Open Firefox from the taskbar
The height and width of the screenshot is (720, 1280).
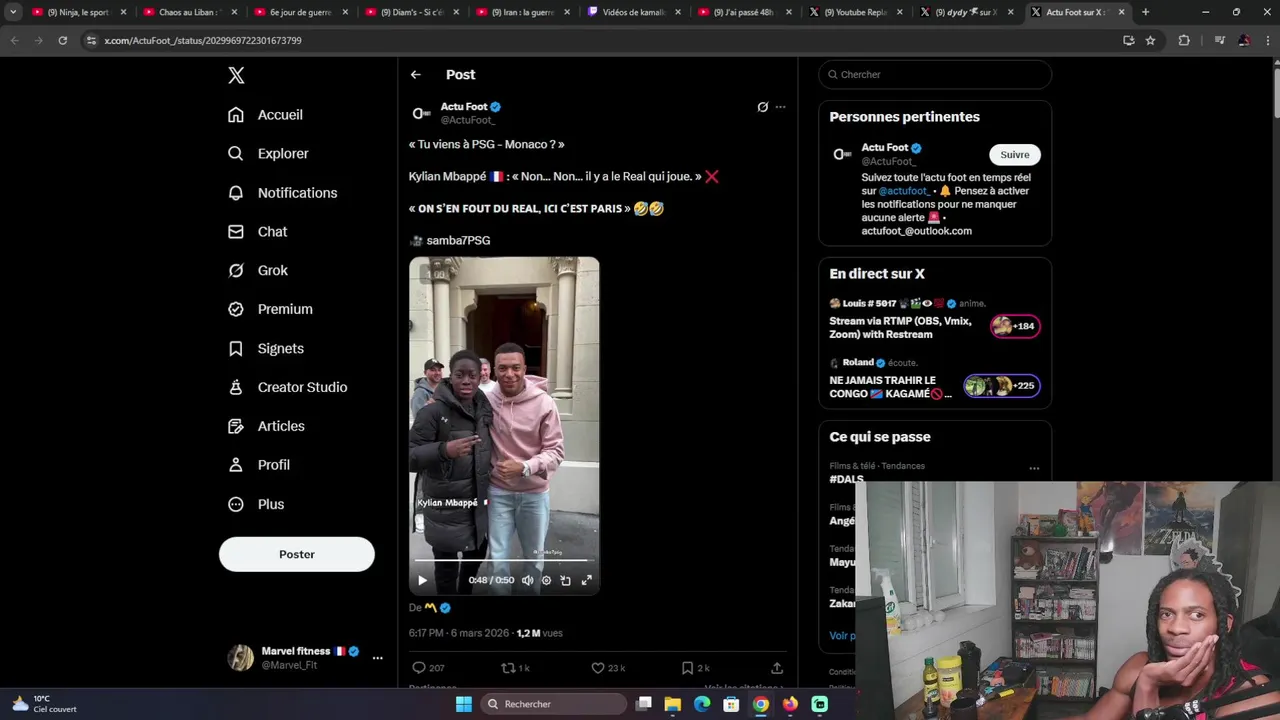click(790, 704)
